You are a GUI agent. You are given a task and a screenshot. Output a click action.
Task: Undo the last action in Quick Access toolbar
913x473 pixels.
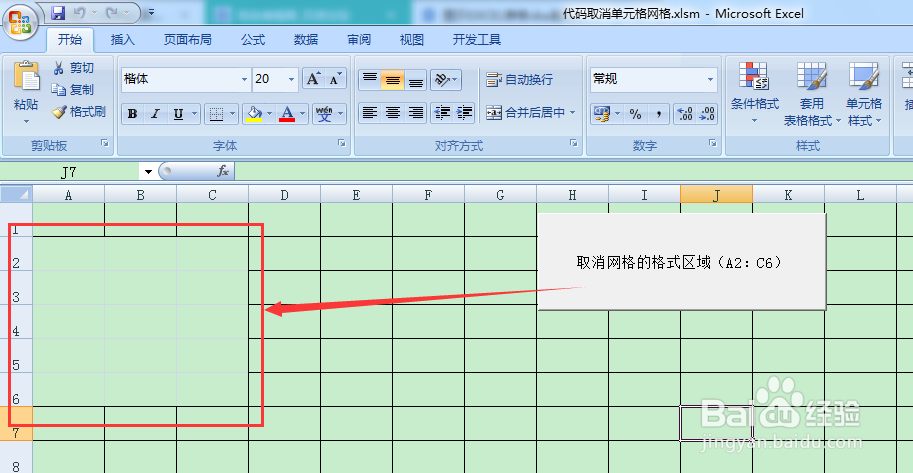[79, 12]
